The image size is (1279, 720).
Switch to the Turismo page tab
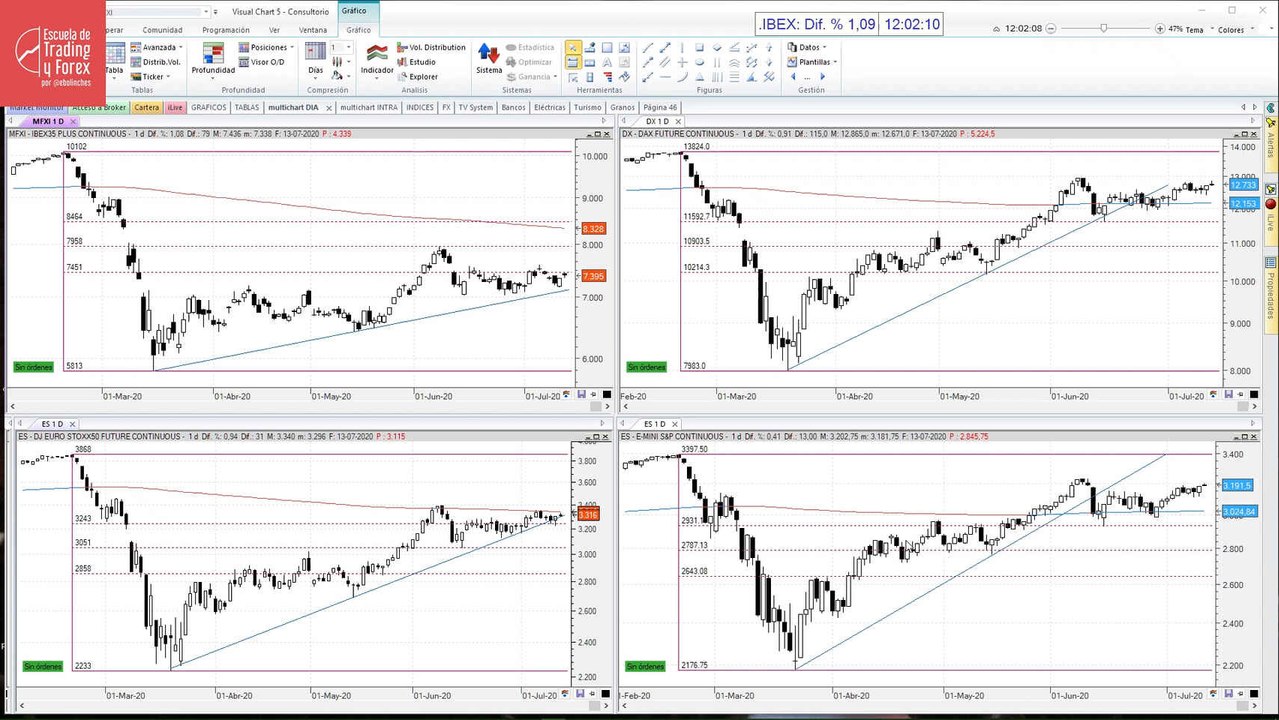[588, 107]
